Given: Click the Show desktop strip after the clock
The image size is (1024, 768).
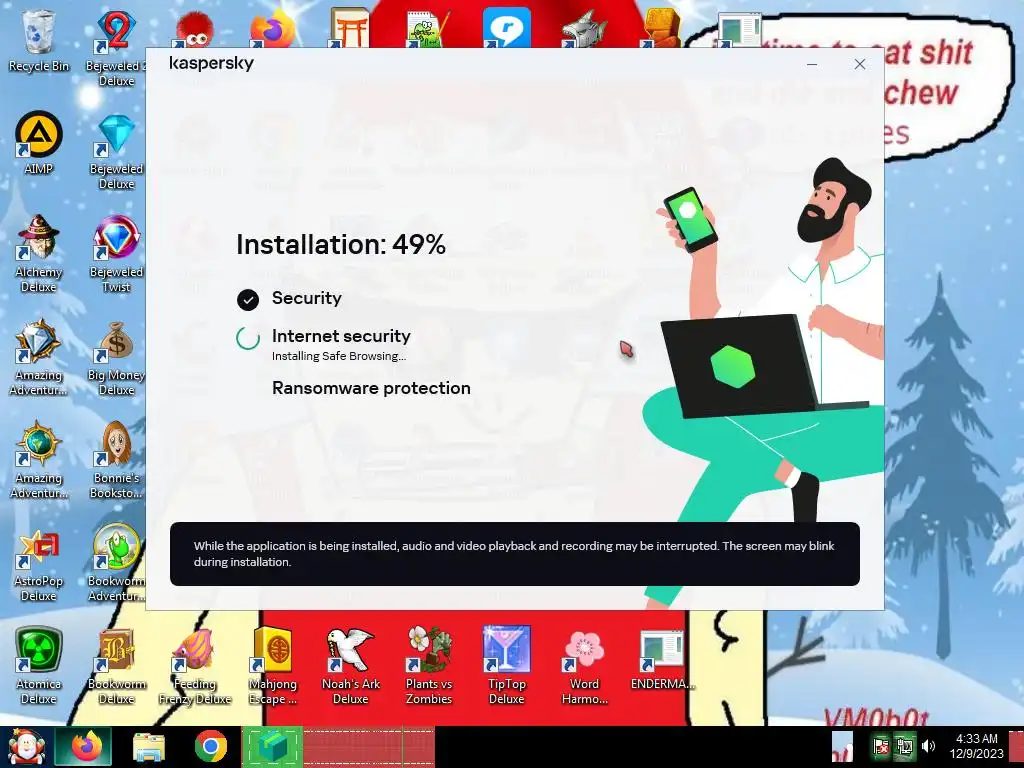Looking at the screenshot, I should pyautogui.click(x=1017, y=747).
